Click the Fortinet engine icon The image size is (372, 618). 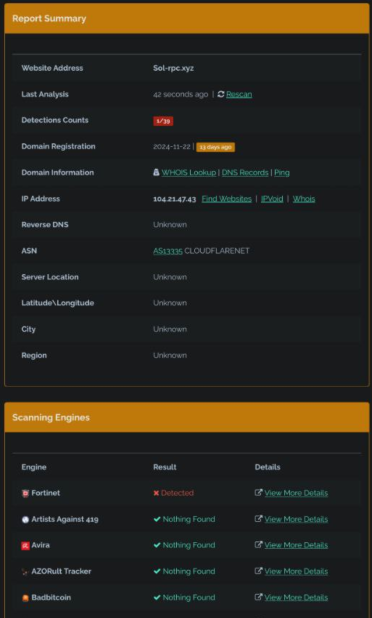click(25, 493)
